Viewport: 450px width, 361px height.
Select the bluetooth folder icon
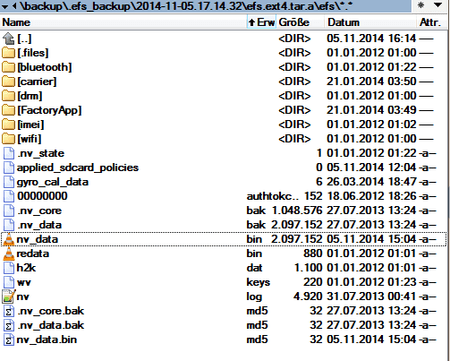tap(9, 67)
